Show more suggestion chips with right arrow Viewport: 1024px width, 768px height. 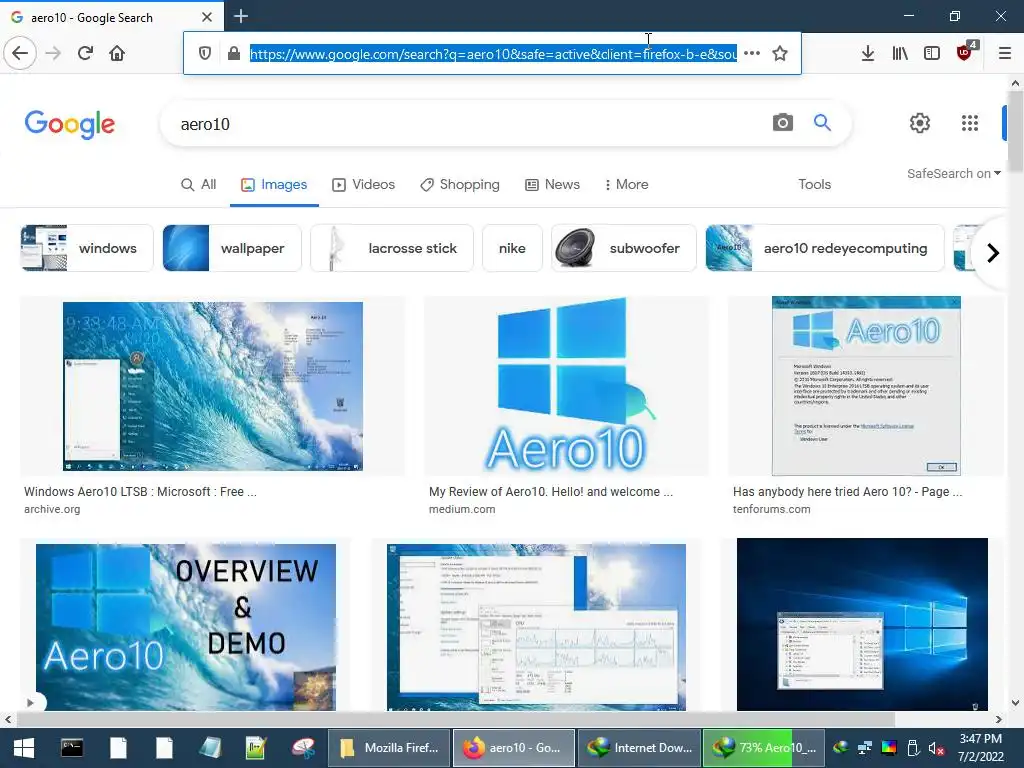993,253
